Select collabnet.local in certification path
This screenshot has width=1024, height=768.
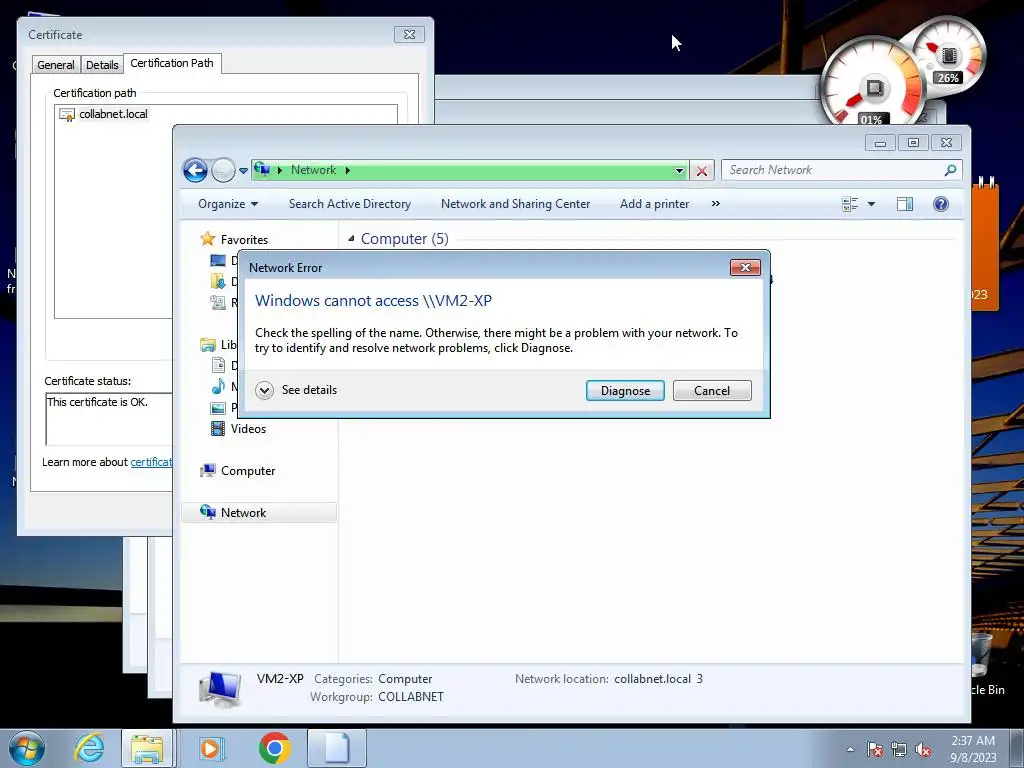point(114,114)
